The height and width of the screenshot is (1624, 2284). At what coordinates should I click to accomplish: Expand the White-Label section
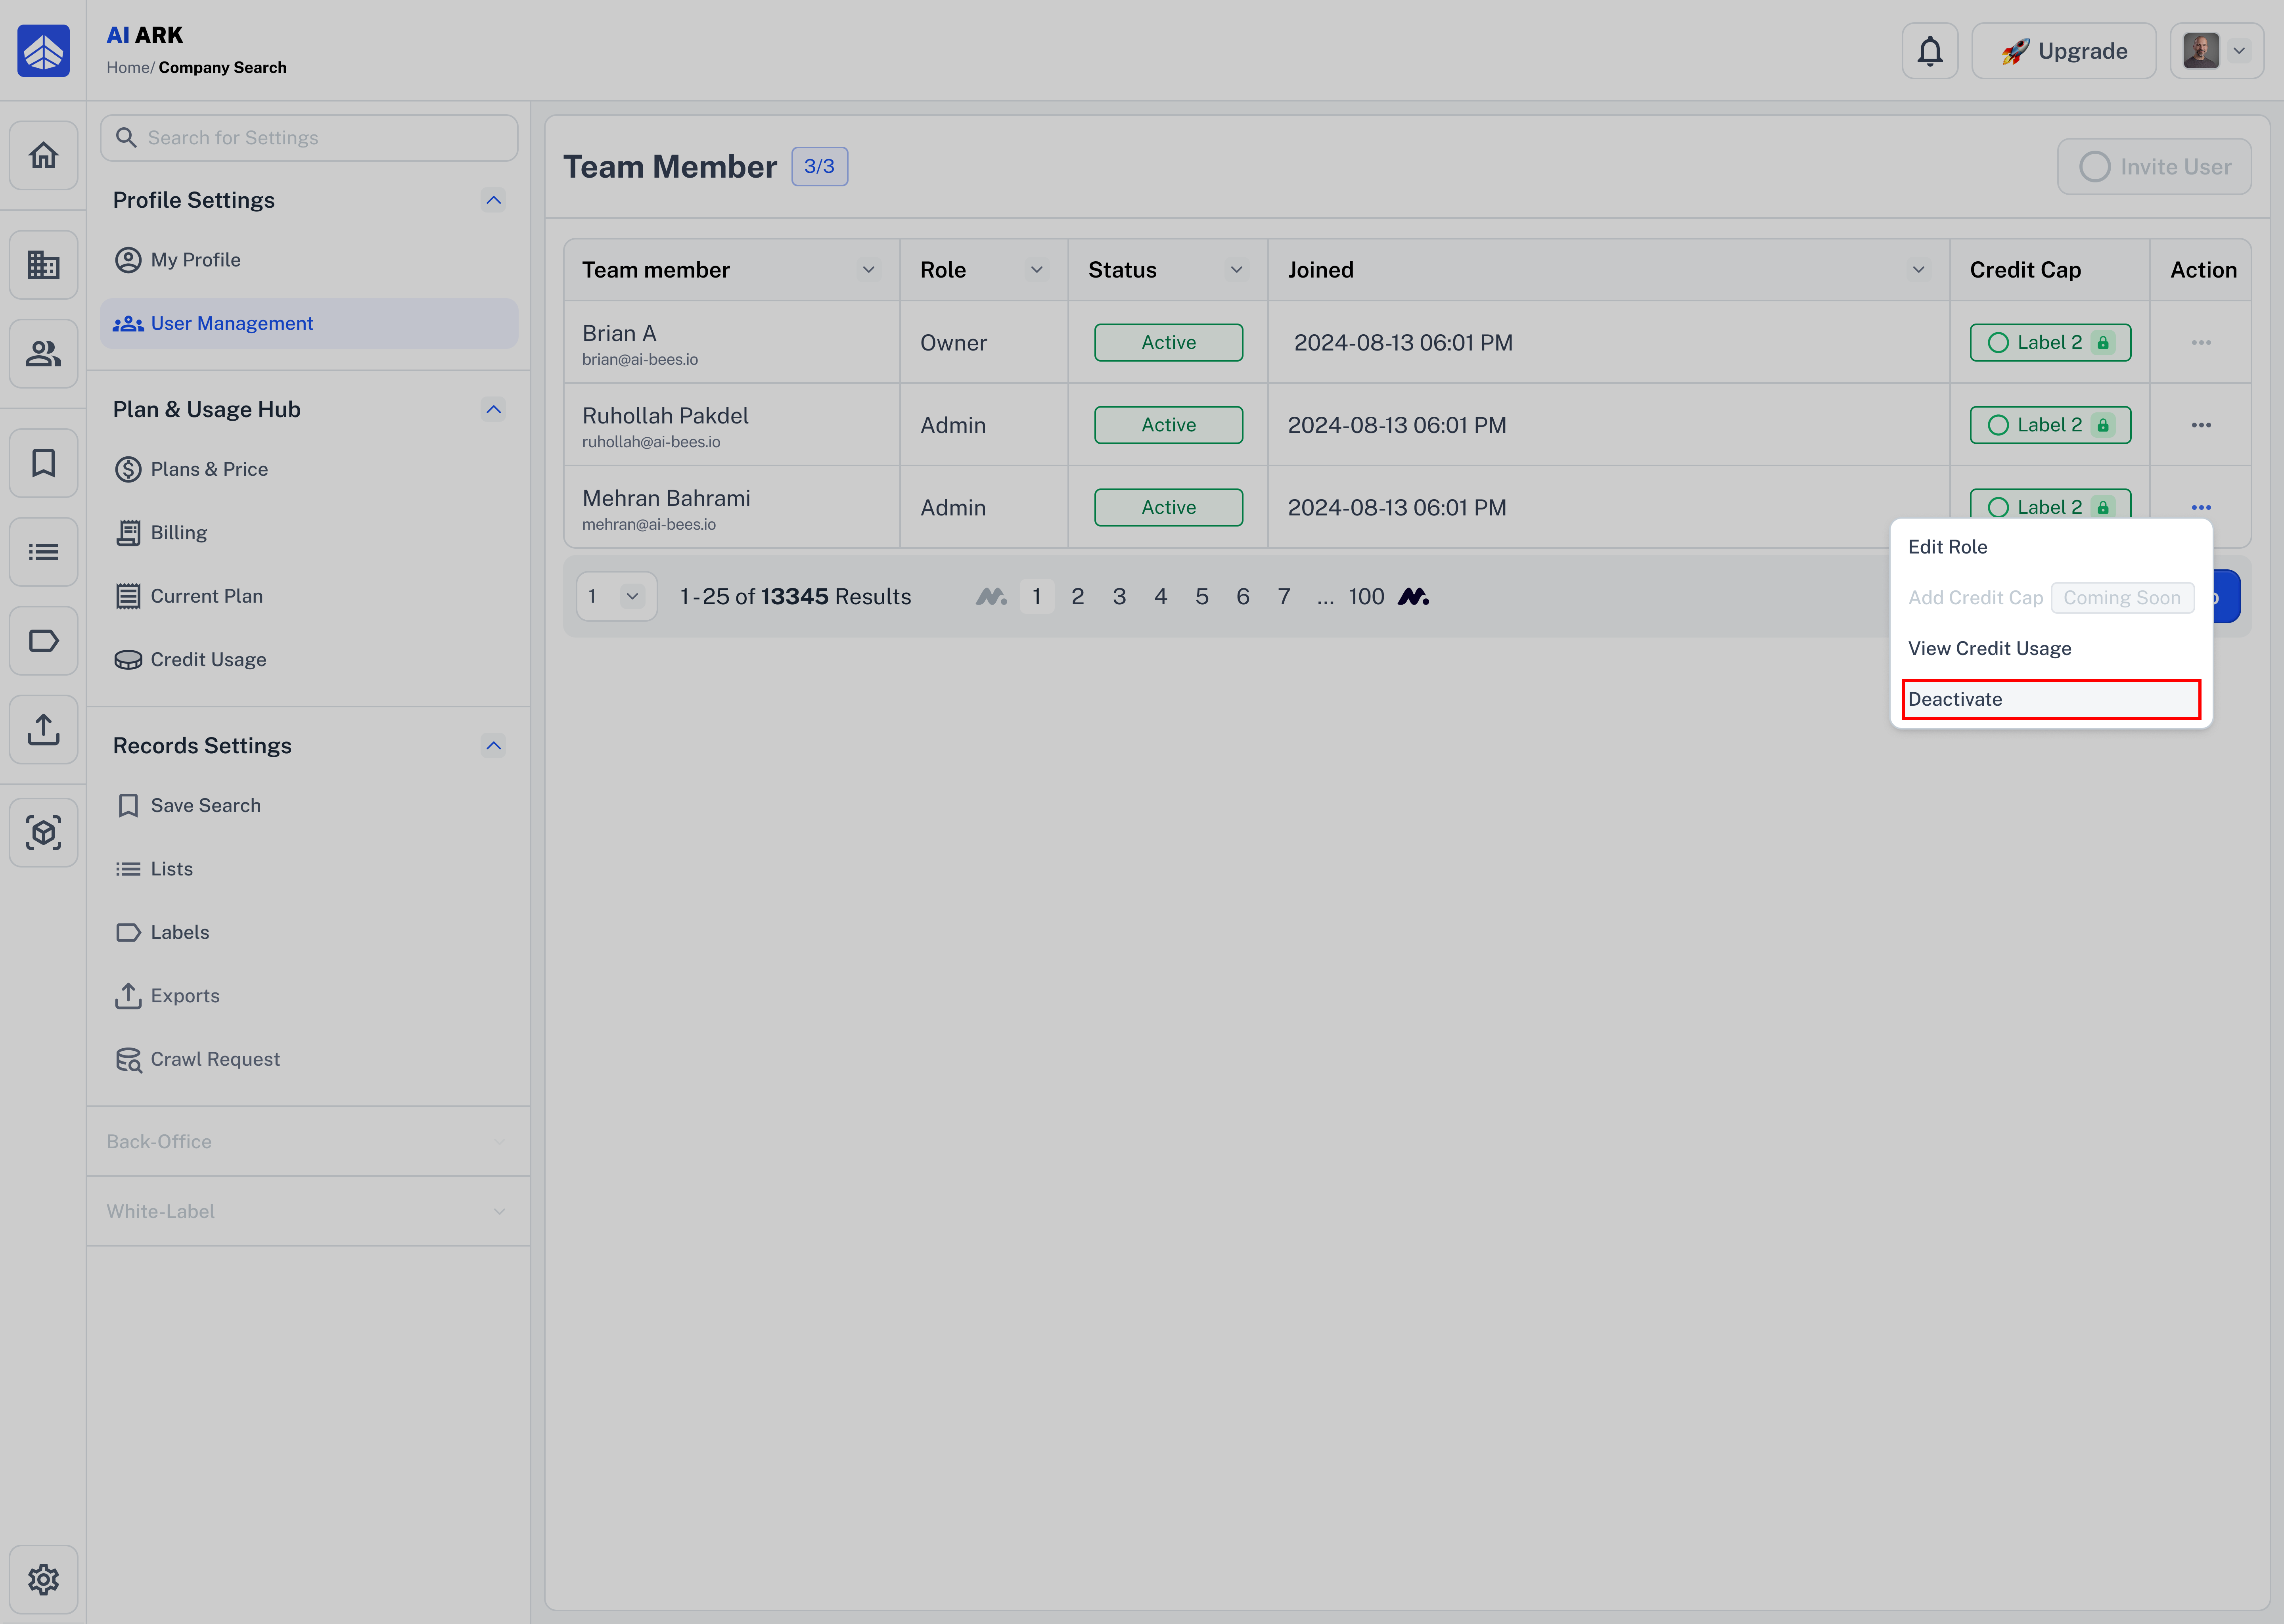[x=308, y=1211]
